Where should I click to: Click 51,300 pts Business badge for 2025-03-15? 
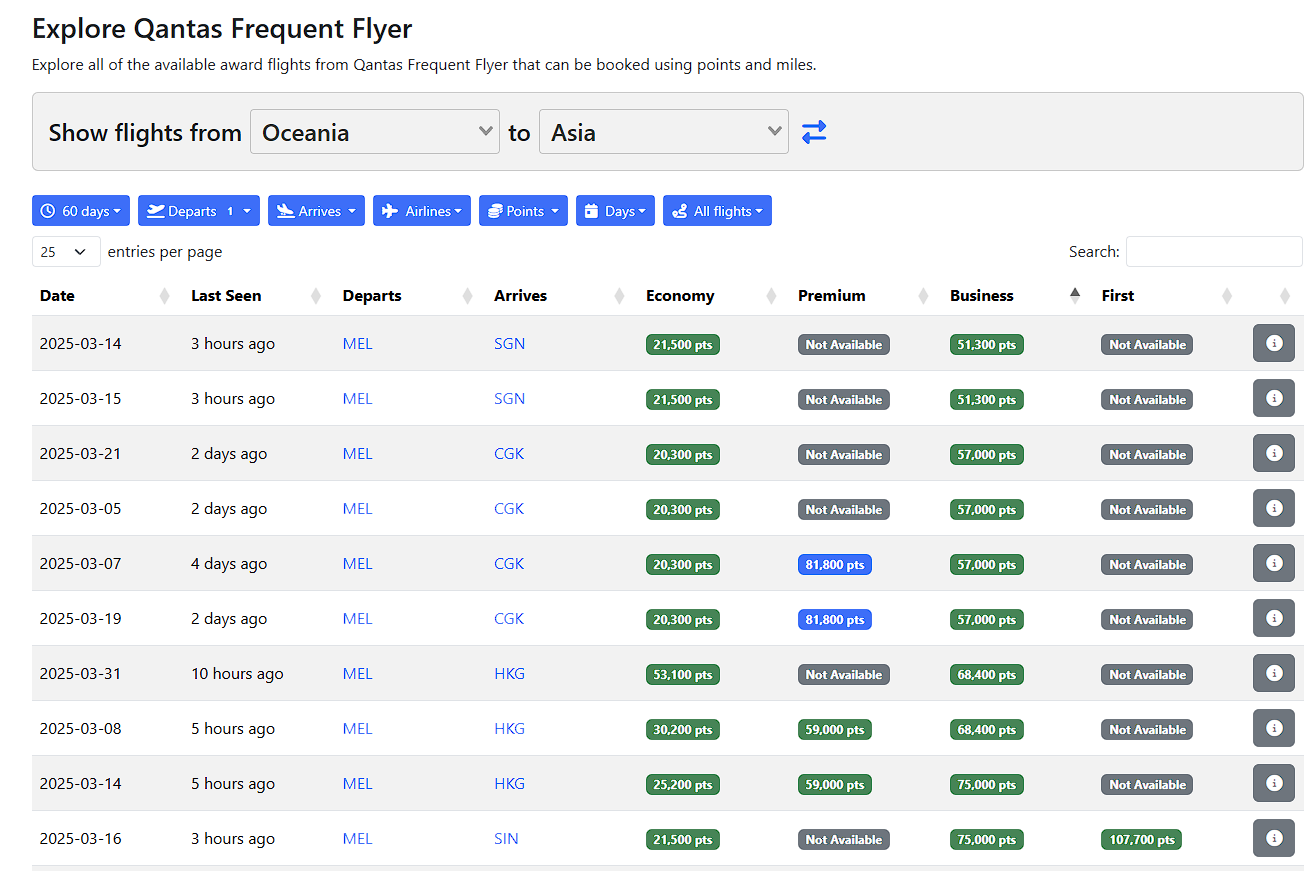[x=987, y=400]
